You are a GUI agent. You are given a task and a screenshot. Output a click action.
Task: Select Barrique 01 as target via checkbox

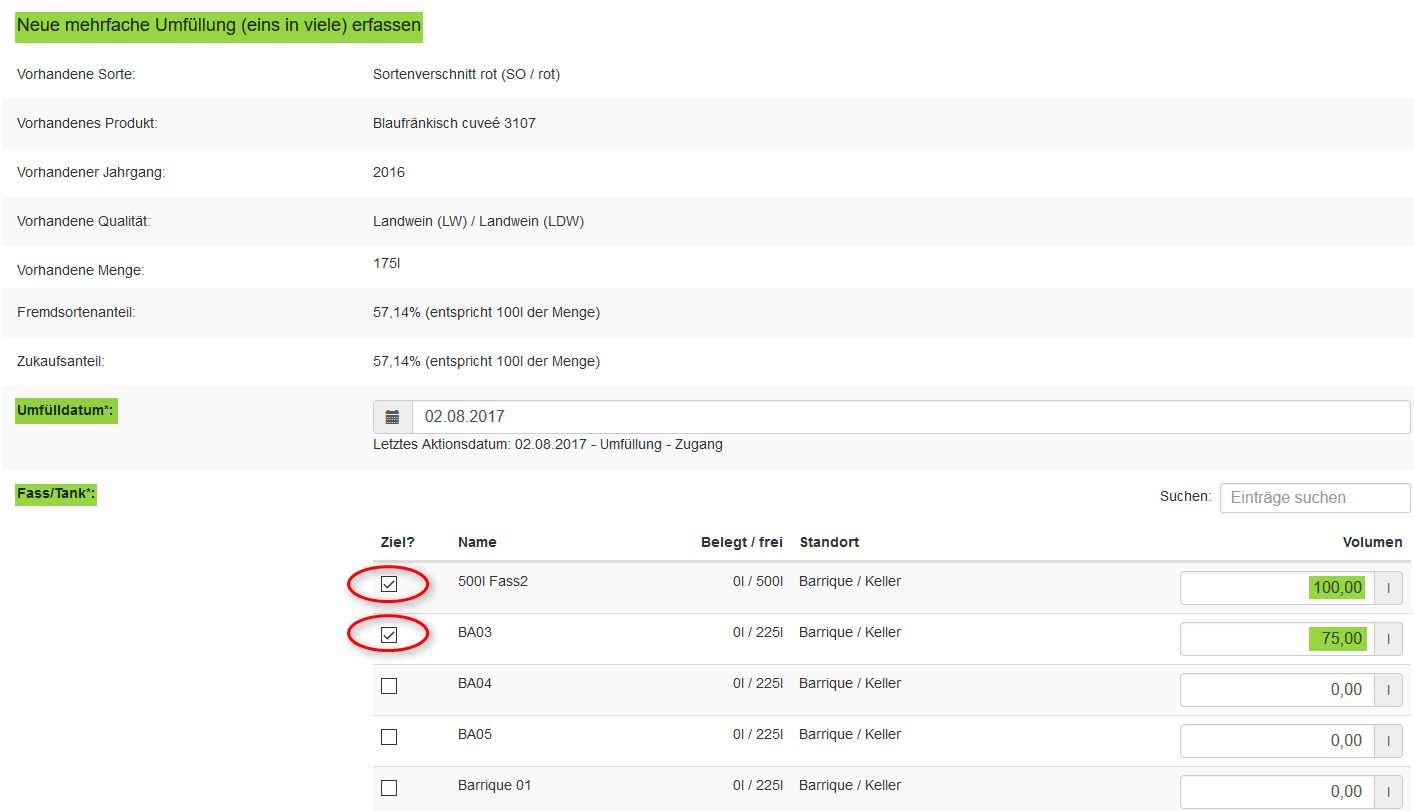point(389,788)
